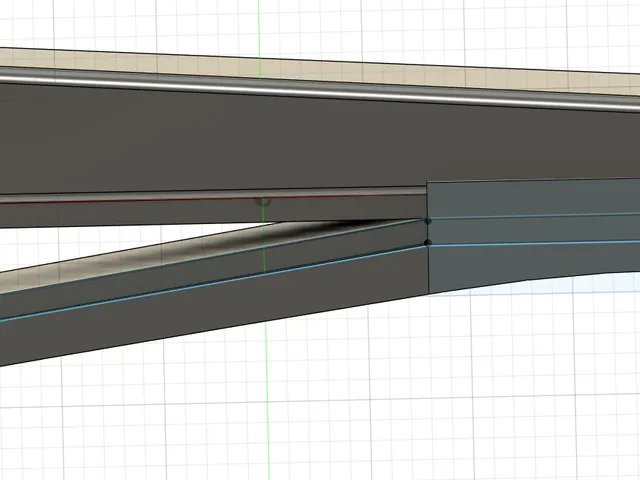Screen dimensions: 640x480
Task: Select the bright blue diagonal sketch line
Action: [x=212, y=284]
